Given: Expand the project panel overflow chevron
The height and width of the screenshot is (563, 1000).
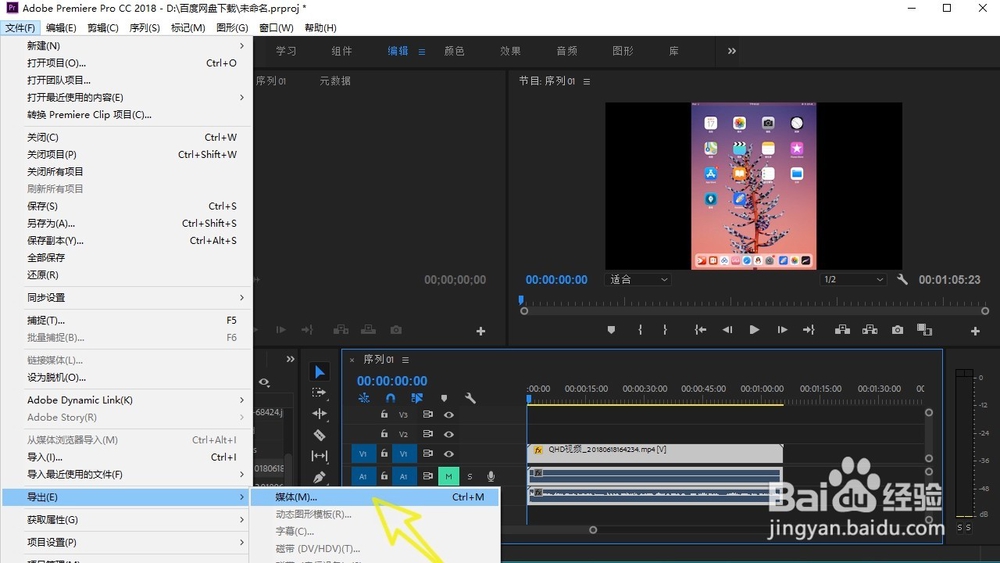Looking at the screenshot, I should tap(290, 359).
